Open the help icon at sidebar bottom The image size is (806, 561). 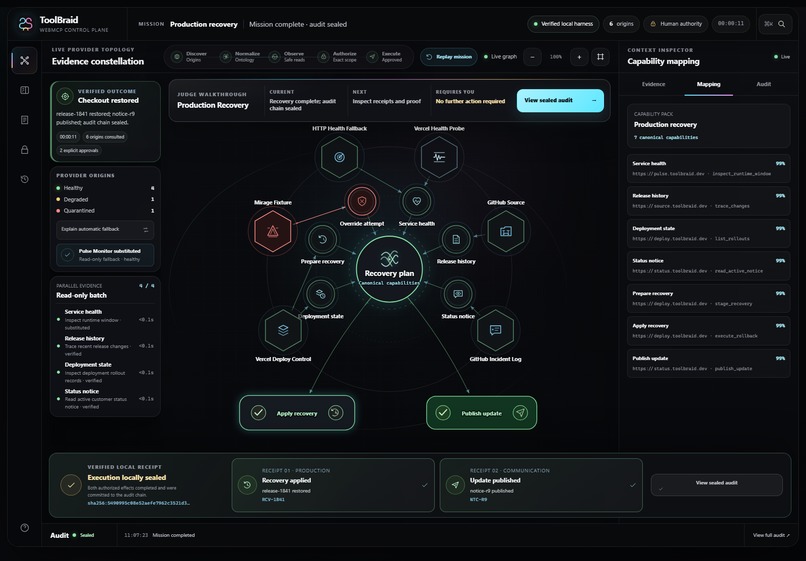click(x=24, y=528)
